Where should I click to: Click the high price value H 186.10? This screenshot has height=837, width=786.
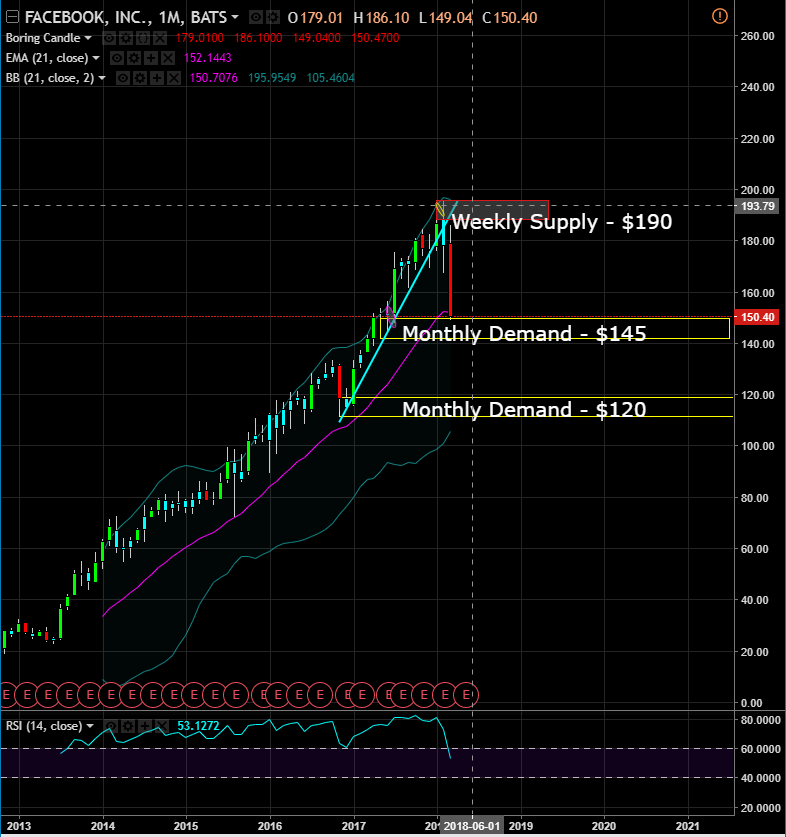(381, 18)
